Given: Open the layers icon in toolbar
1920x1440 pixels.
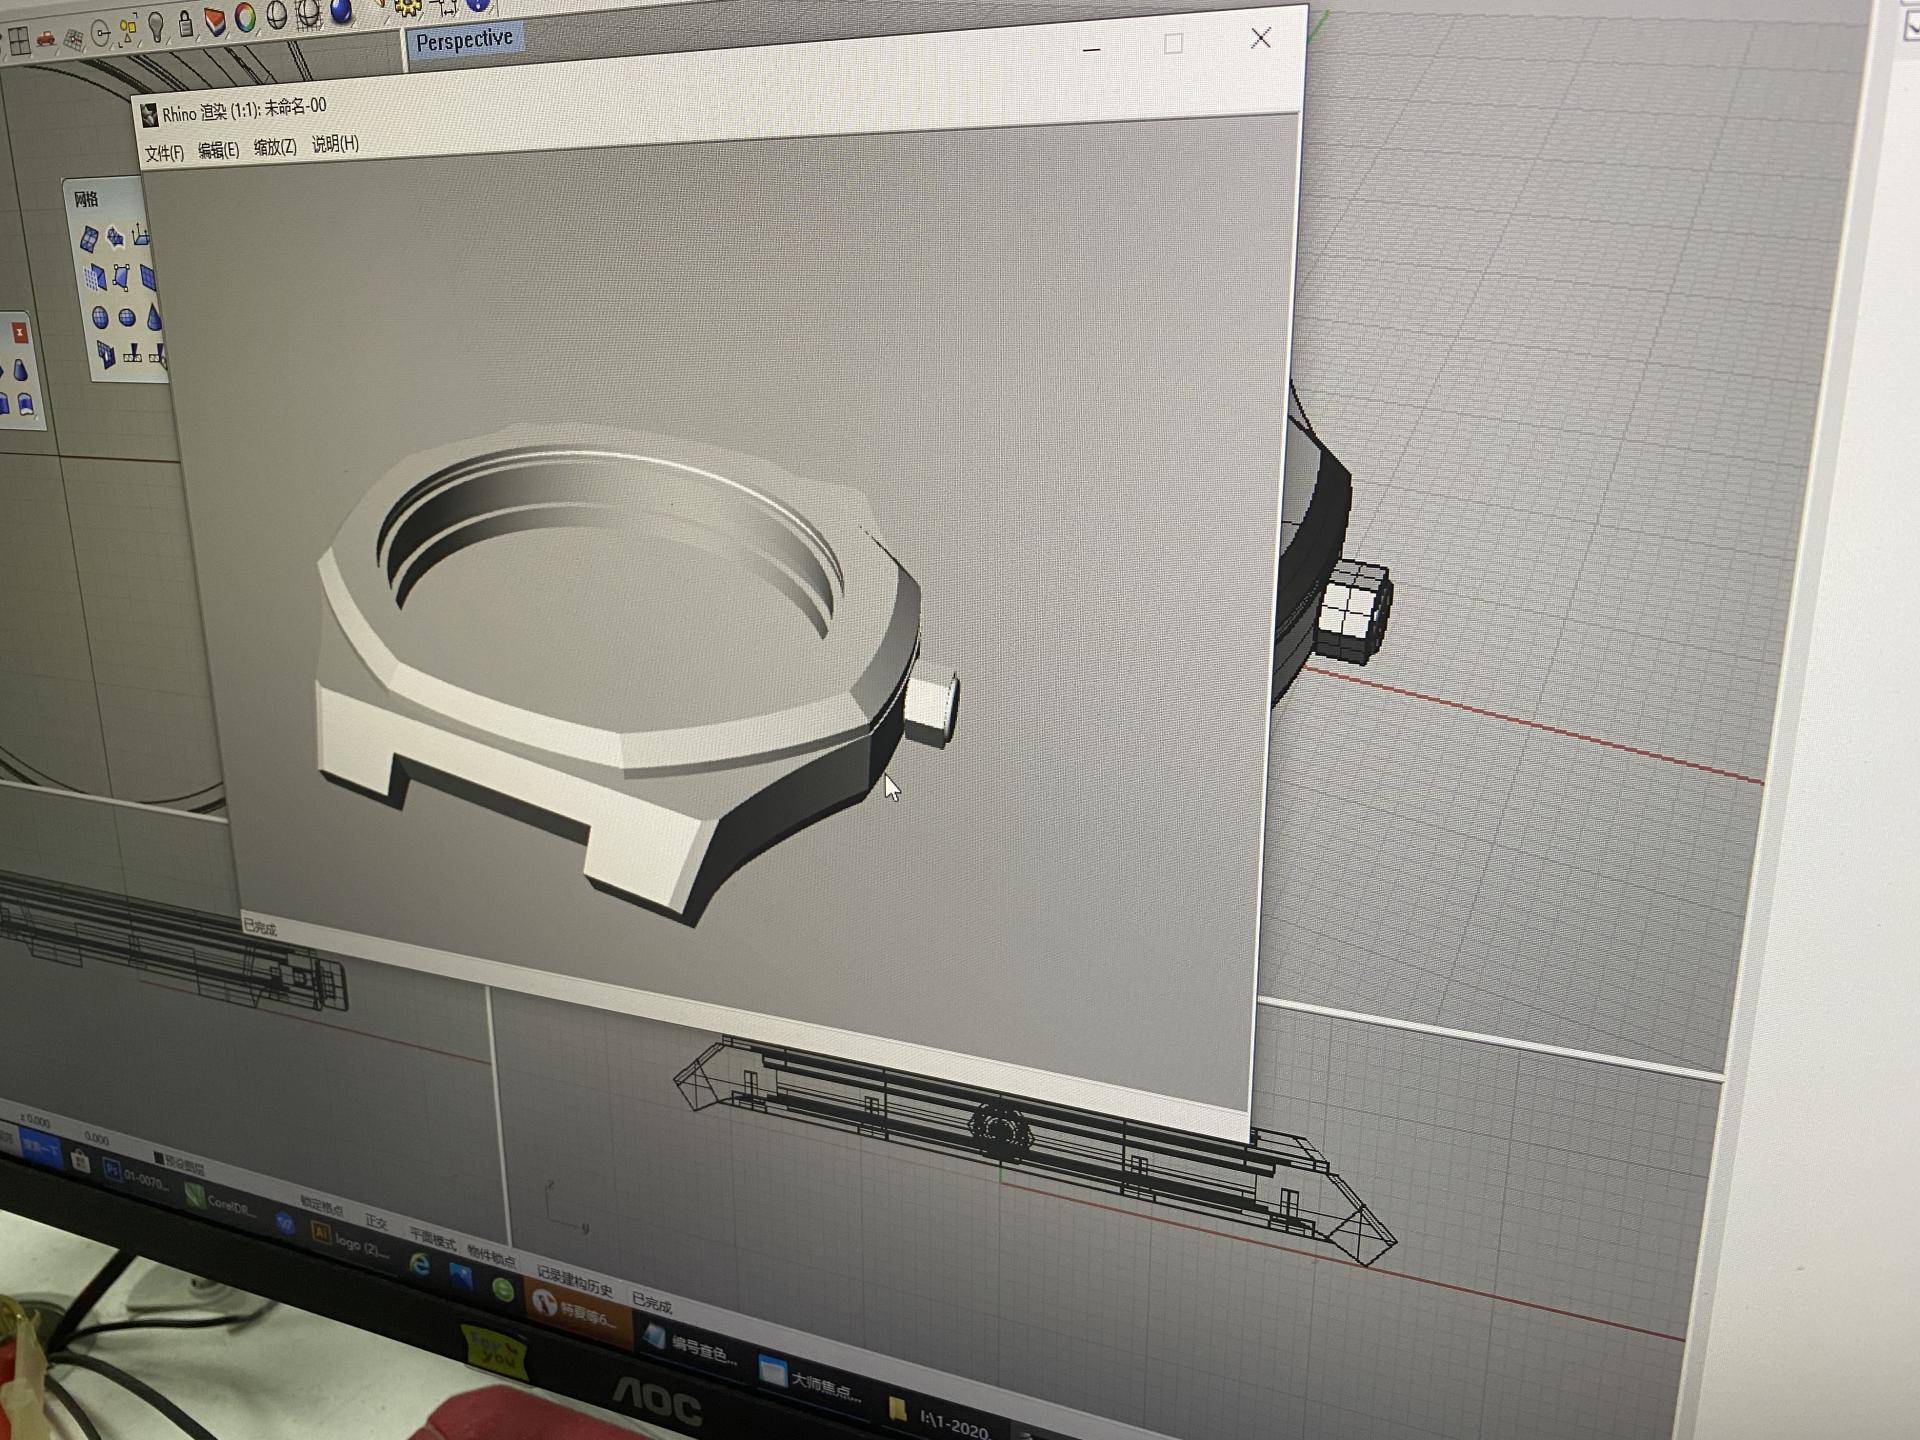Looking at the screenshot, I should pyautogui.click(x=215, y=20).
